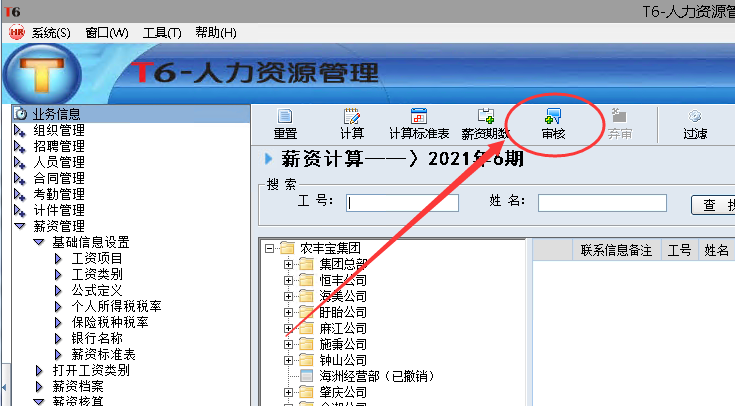Open 银行名称 in the sidebar
This screenshot has height=406, width=735.
(97, 338)
